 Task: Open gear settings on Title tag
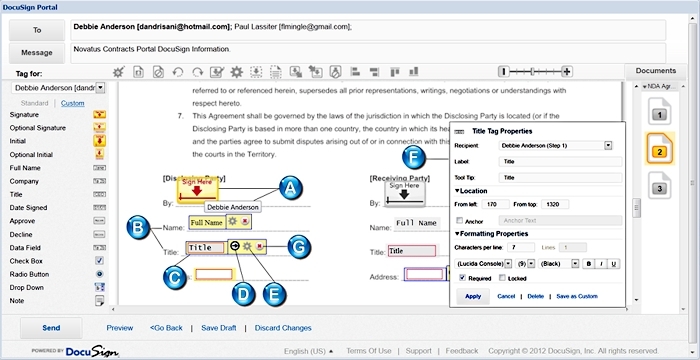pos(247,246)
